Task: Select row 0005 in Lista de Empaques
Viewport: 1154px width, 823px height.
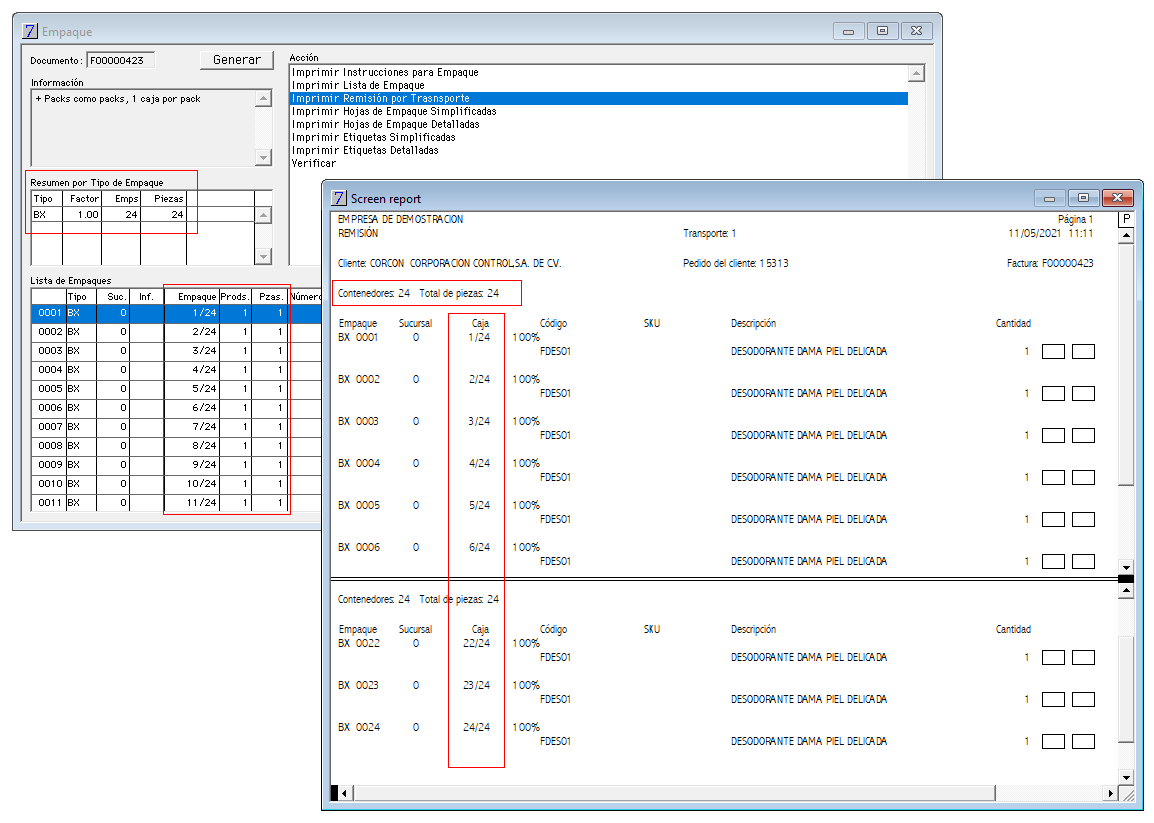Action: coord(177,389)
